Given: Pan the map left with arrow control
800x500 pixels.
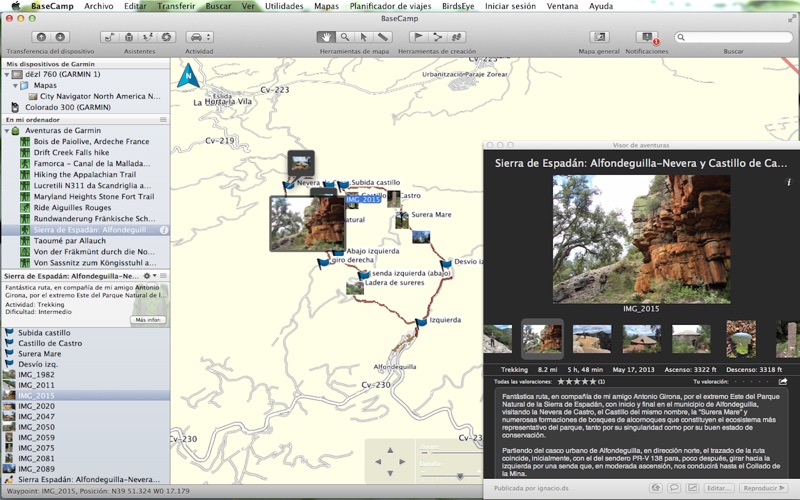Looking at the screenshot, I should 378,462.
